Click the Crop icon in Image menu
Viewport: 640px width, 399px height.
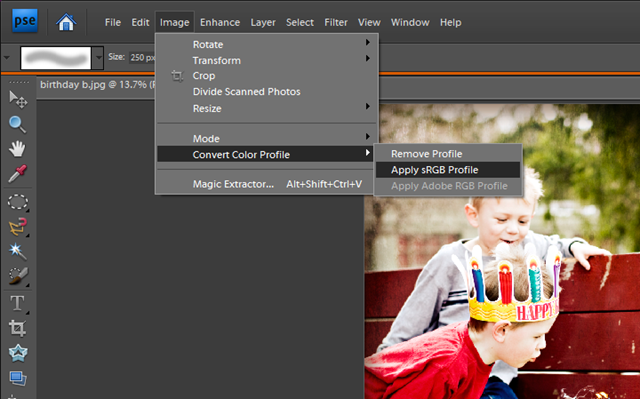point(177,76)
